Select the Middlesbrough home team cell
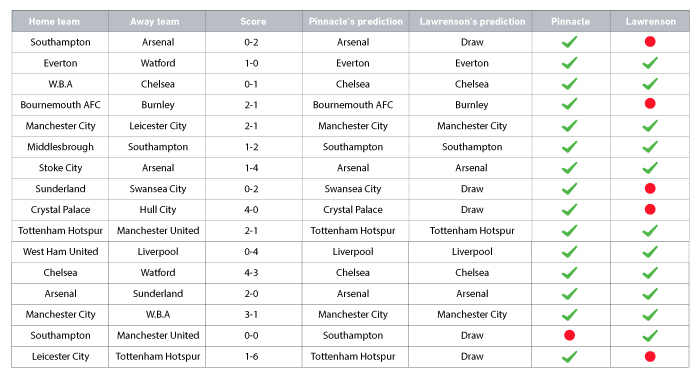 (x=60, y=147)
